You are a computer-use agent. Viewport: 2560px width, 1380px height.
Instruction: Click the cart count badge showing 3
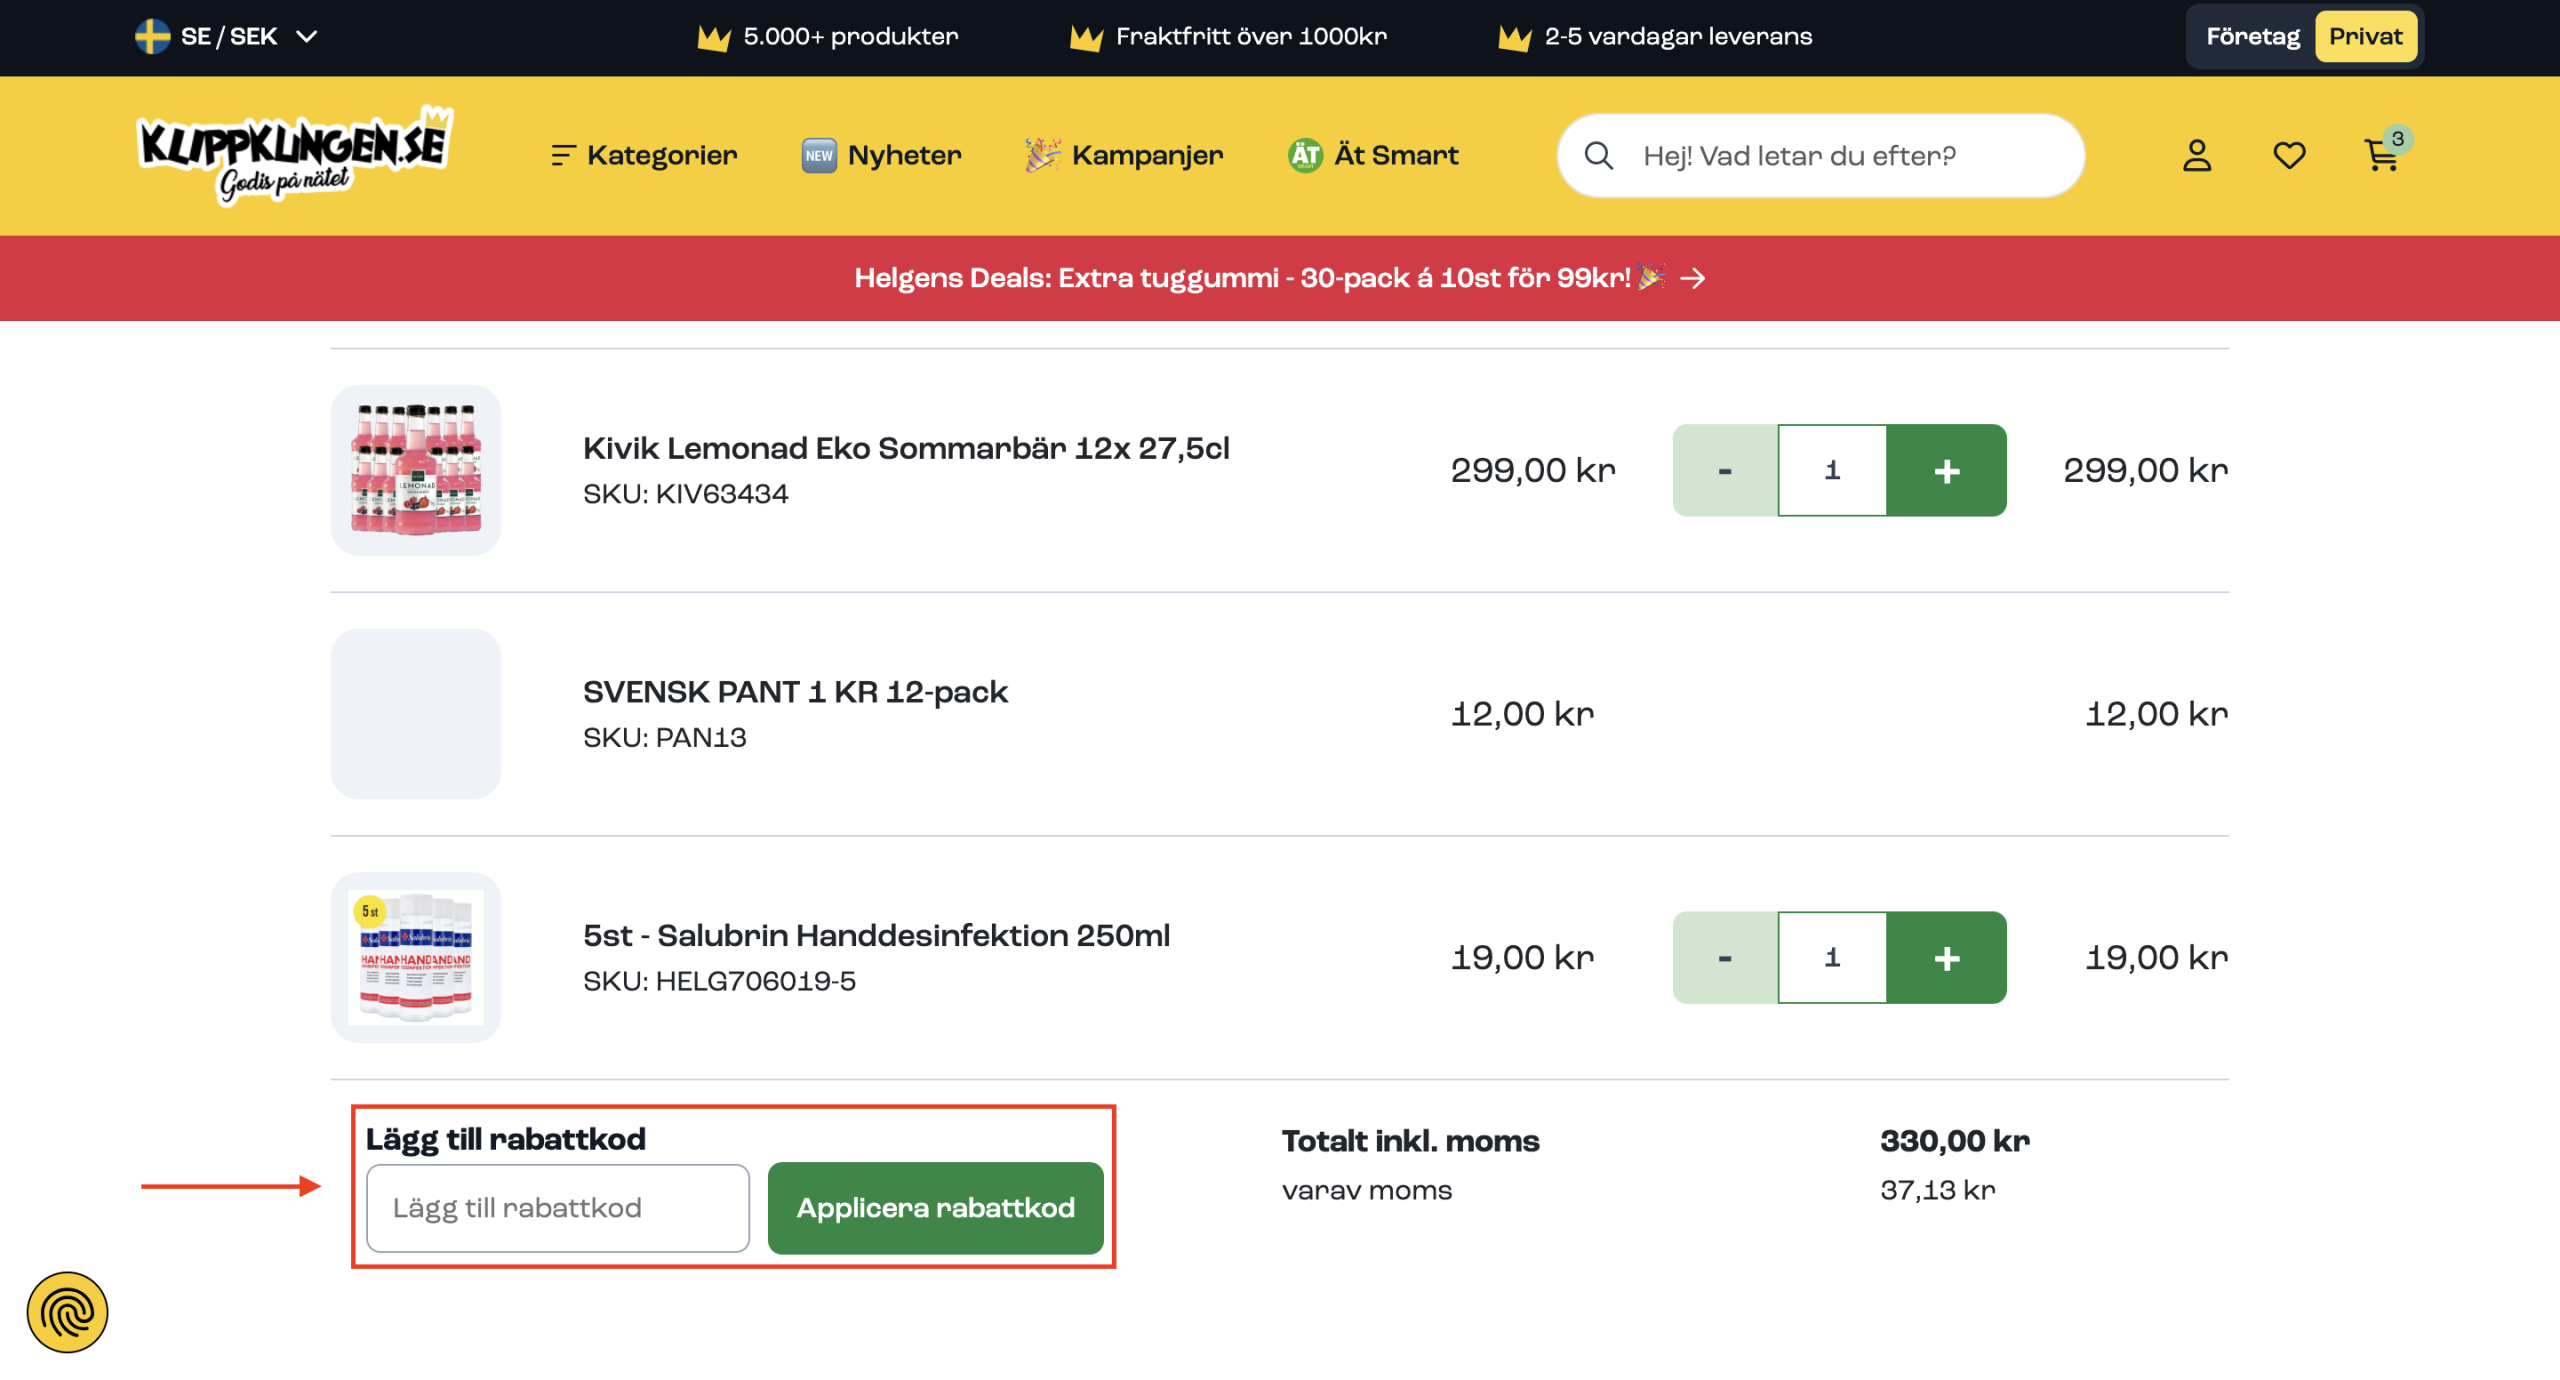click(2397, 139)
